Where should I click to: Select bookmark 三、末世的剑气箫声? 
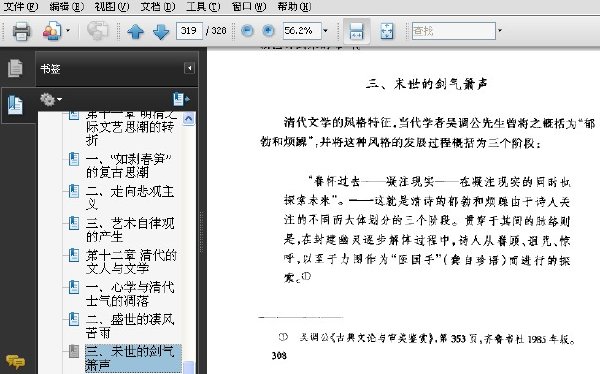coord(133,358)
